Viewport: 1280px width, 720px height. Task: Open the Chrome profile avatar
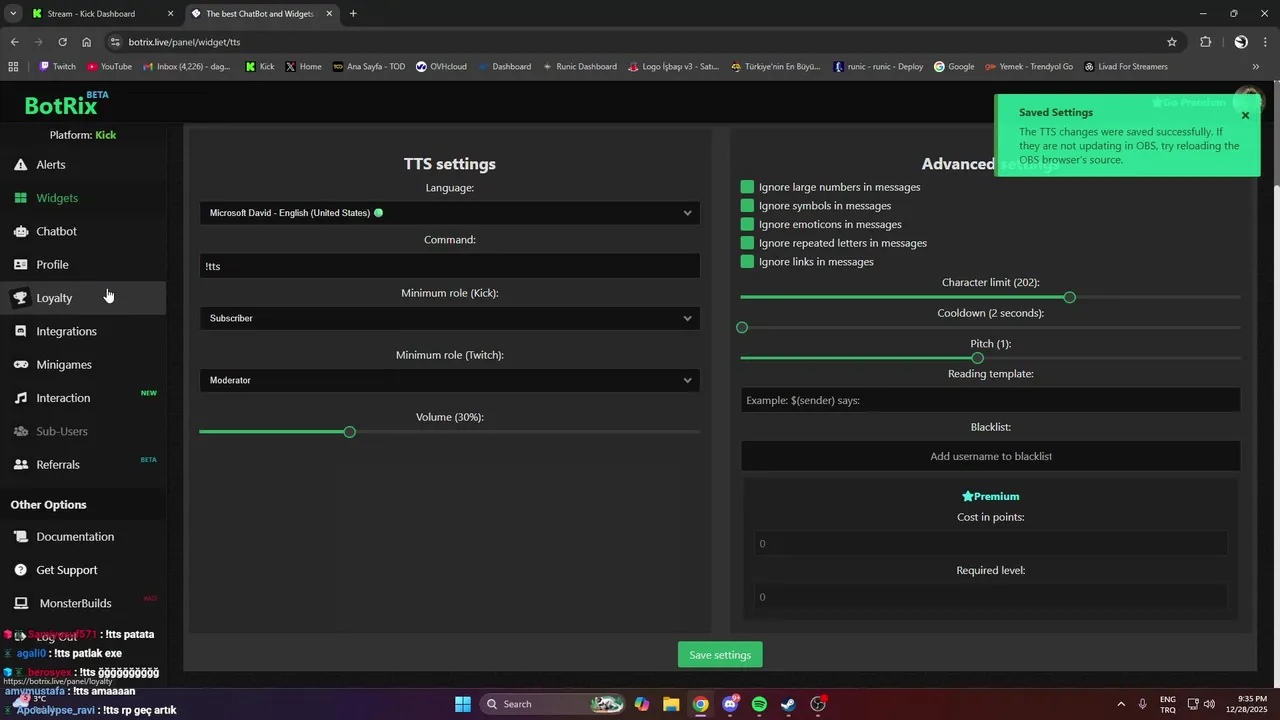pyautogui.click(x=1241, y=42)
